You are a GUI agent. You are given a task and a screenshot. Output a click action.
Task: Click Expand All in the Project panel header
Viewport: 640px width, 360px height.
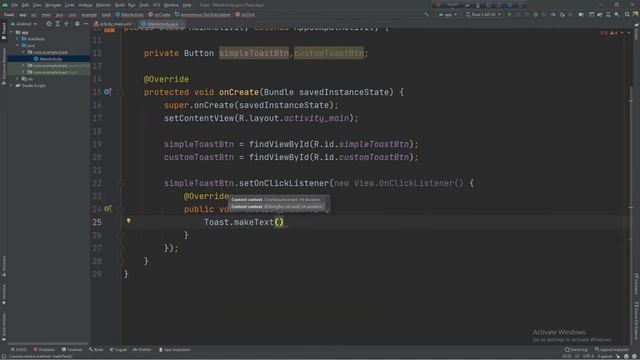(x=58, y=24)
